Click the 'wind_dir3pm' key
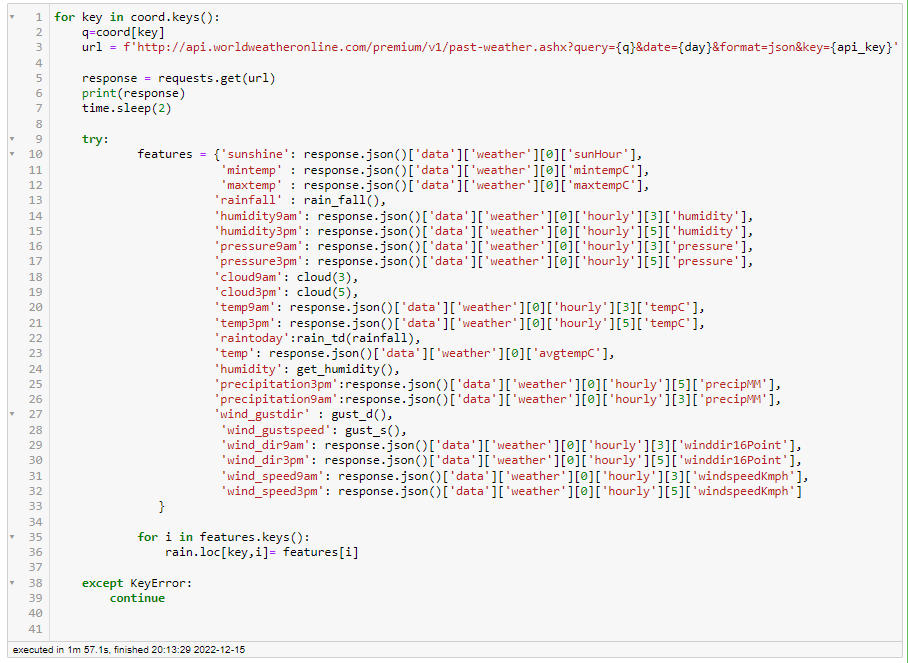 [x=266, y=460]
